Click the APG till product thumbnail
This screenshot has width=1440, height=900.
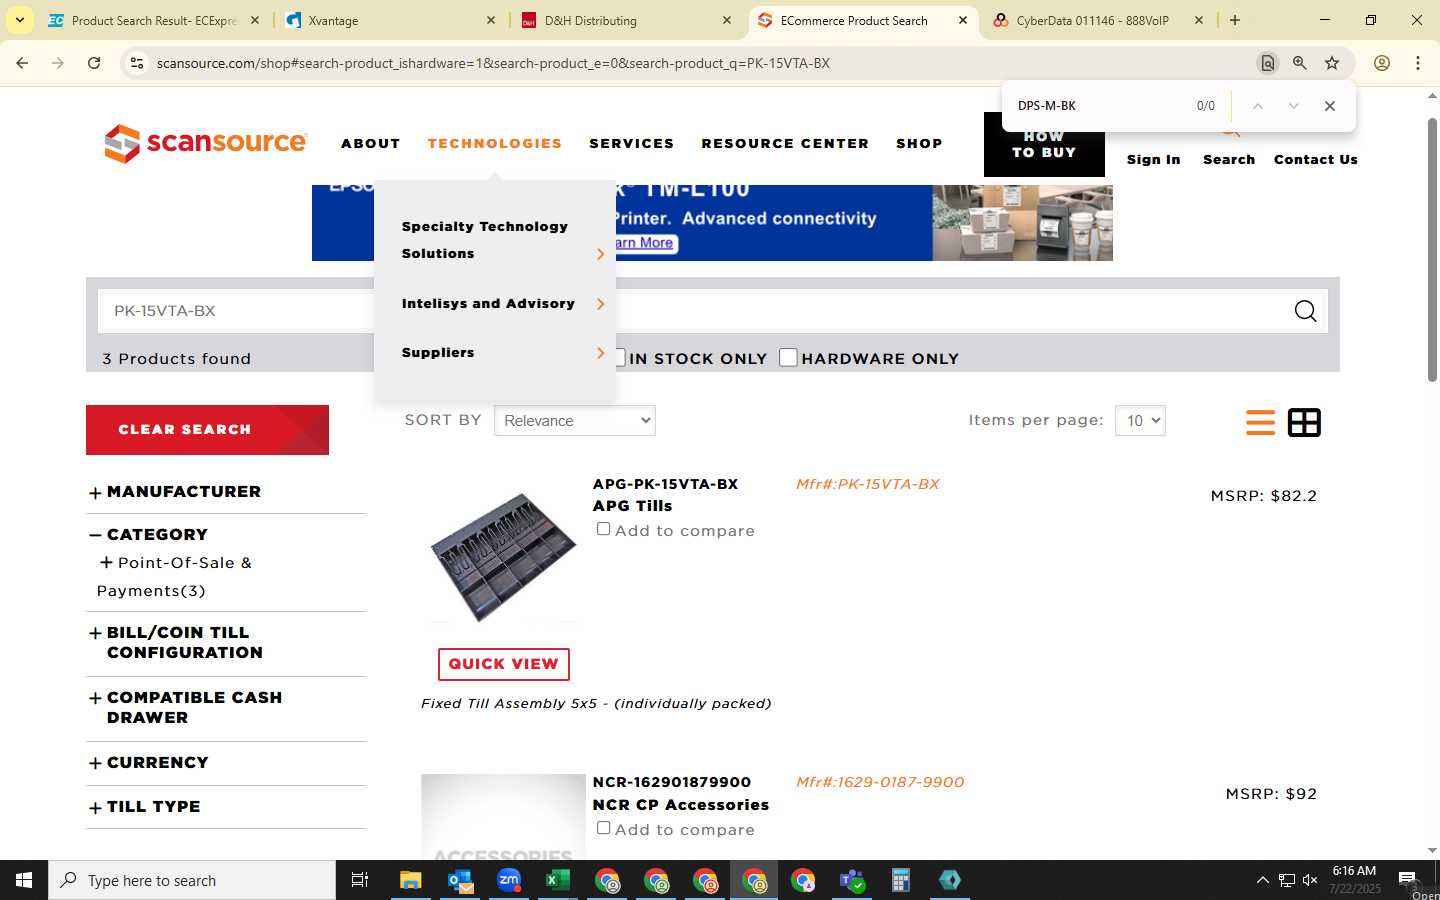503,555
